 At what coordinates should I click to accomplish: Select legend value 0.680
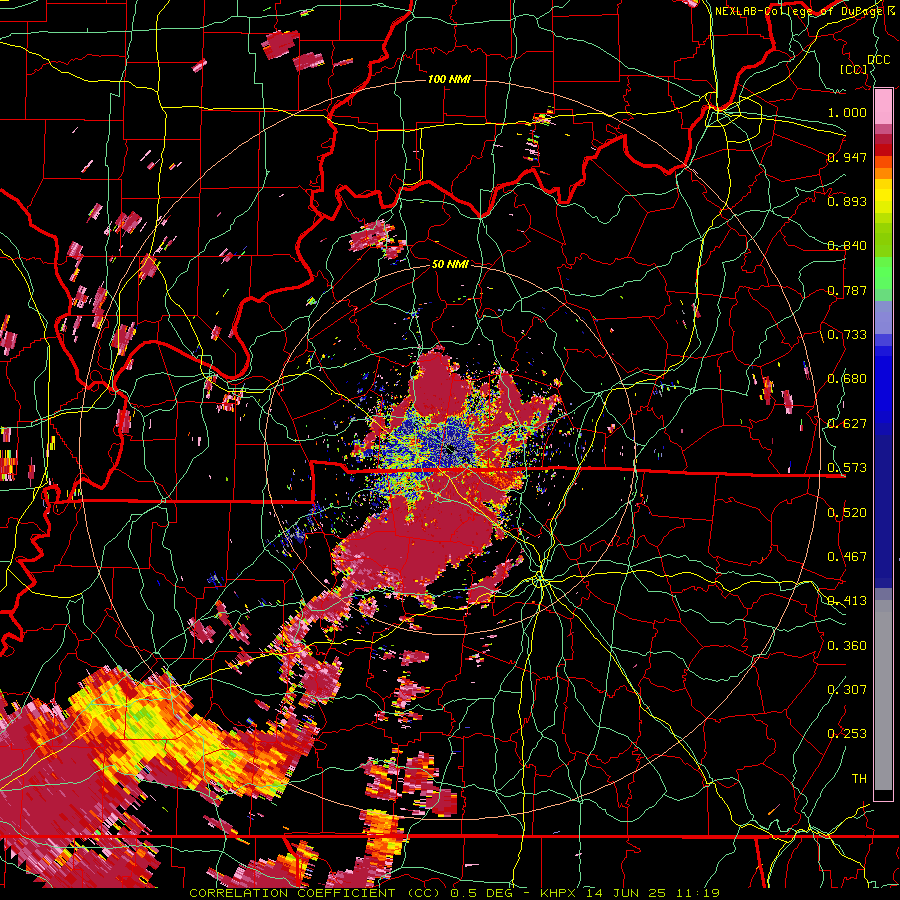847,378
